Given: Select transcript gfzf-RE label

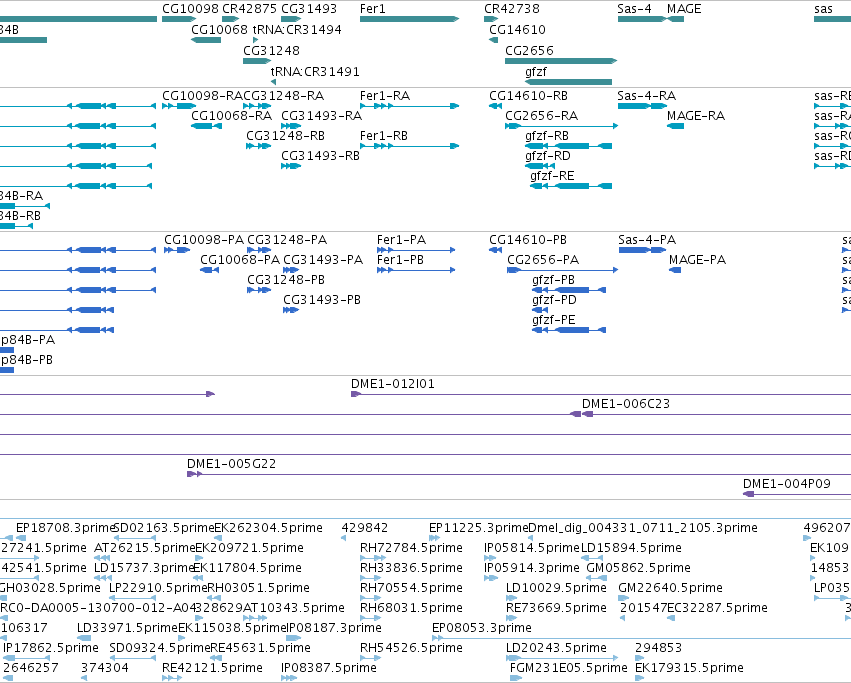Looking at the screenshot, I should pyautogui.click(x=552, y=176).
